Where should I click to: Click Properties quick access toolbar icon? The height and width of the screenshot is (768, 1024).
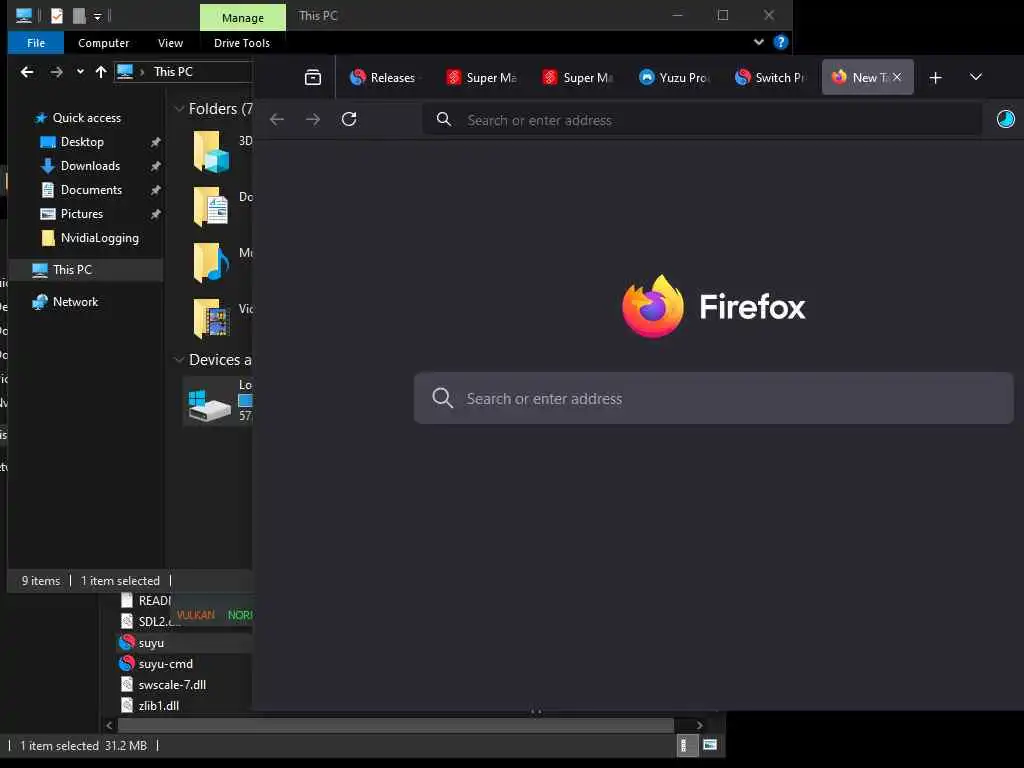pyautogui.click(x=57, y=15)
